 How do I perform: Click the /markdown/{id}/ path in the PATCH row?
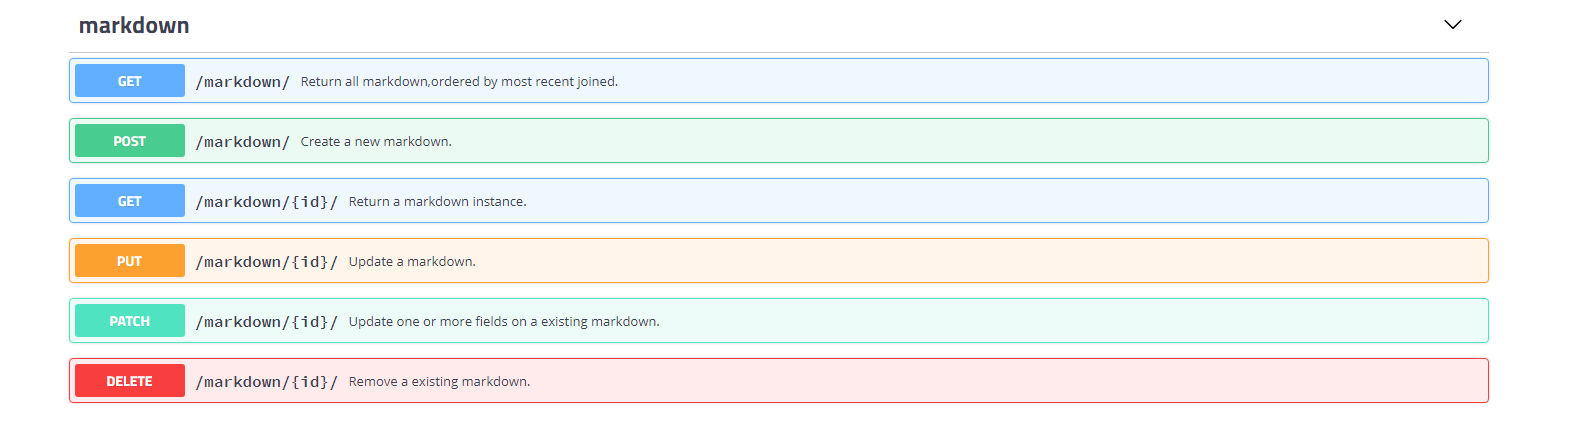267,322
